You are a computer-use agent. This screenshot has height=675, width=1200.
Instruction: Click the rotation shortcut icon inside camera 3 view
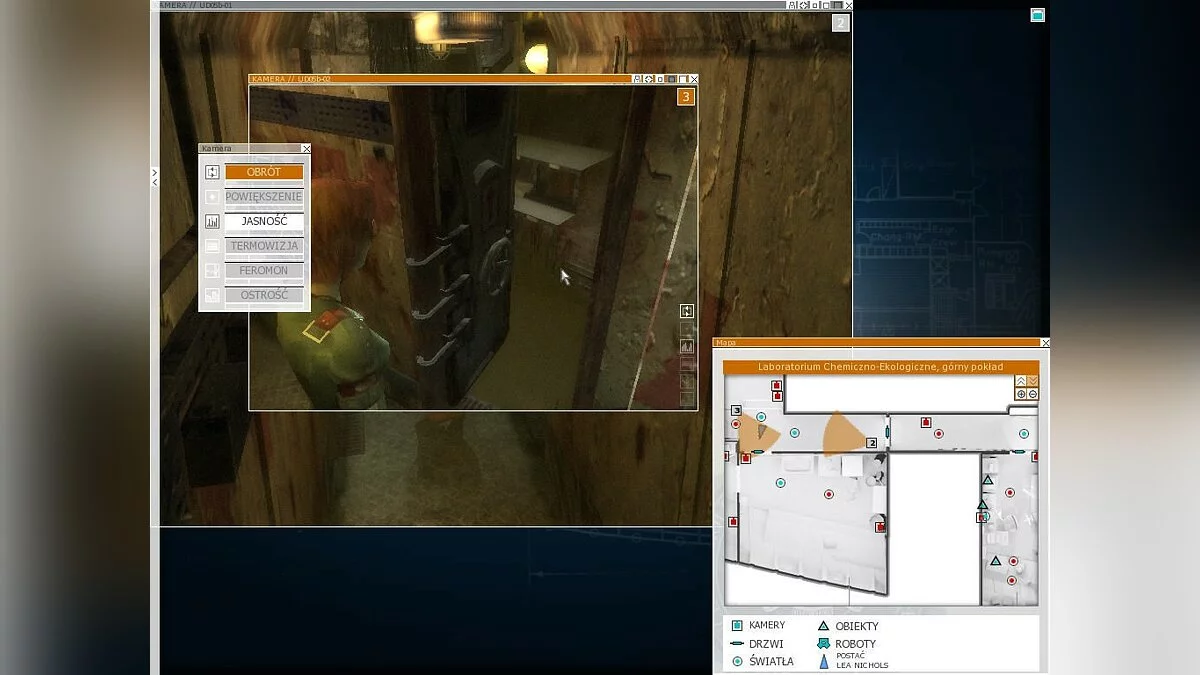(x=687, y=311)
